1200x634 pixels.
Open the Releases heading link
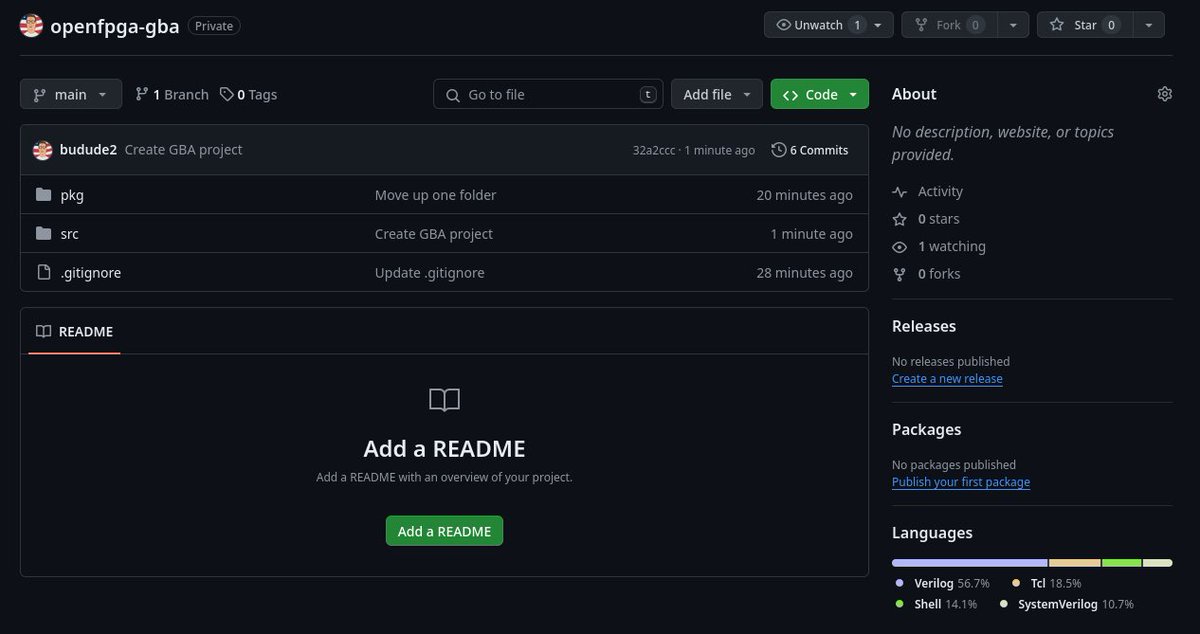(x=924, y=326)
